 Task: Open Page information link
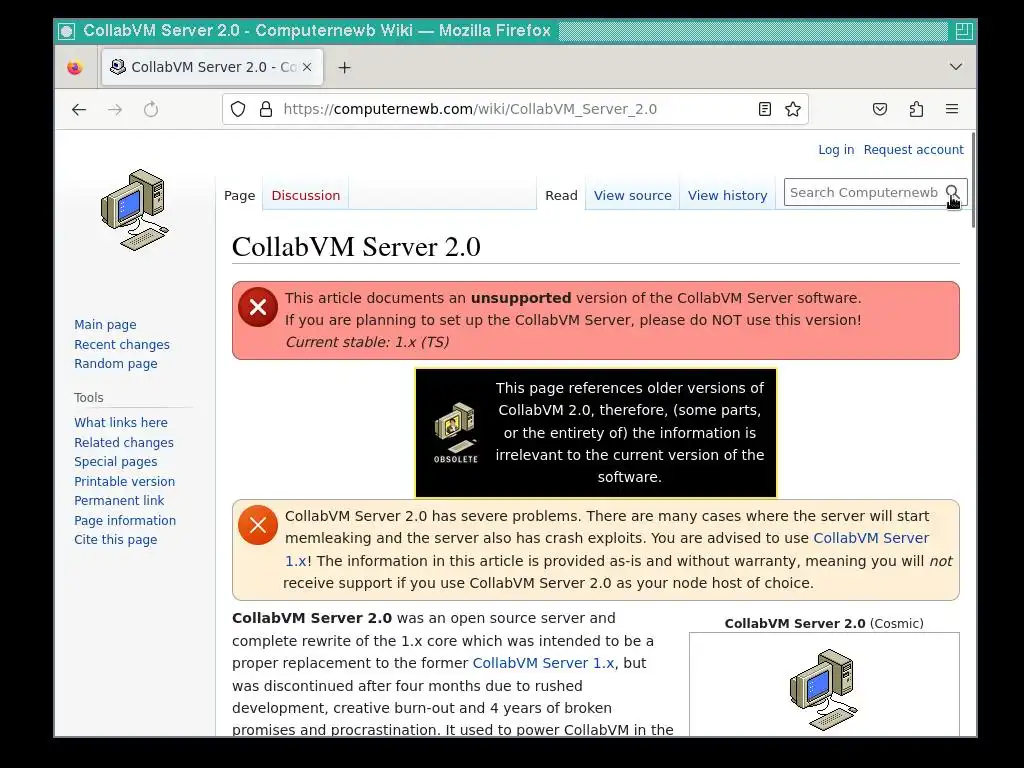pyautogui.click(x=125, y=520)
